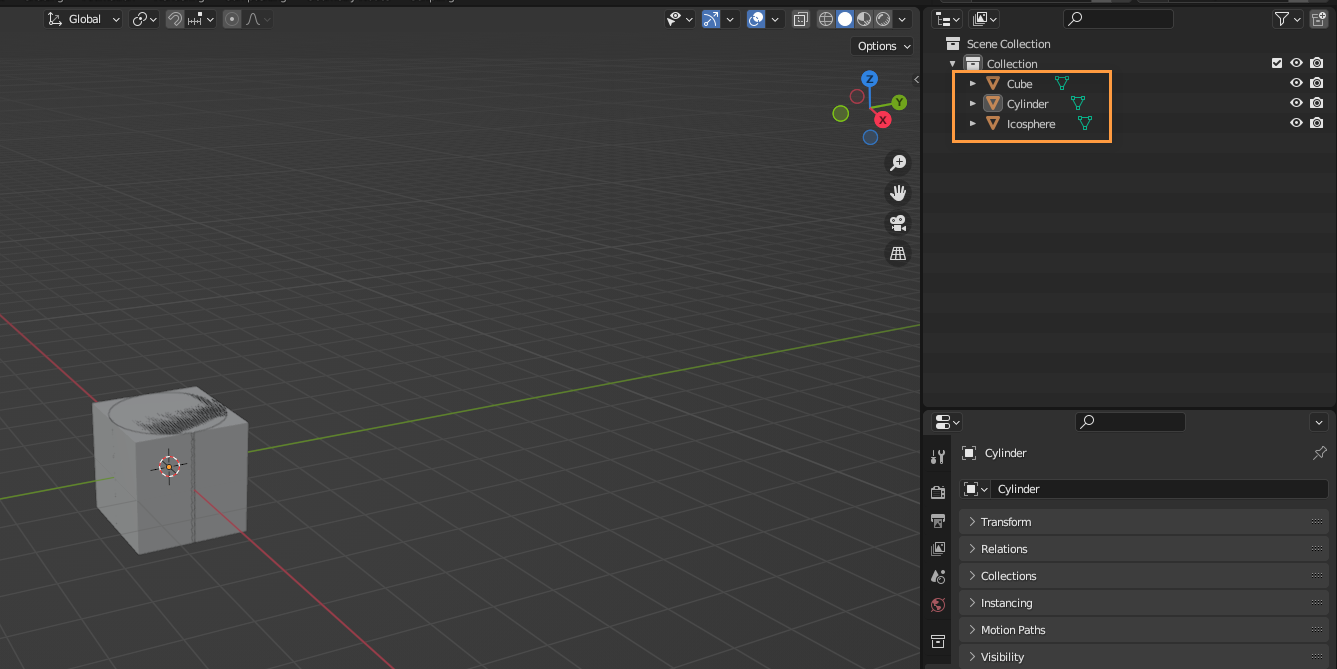
Task: Disable Cylinder in renders via camera icon
Action: point(1317,104)
